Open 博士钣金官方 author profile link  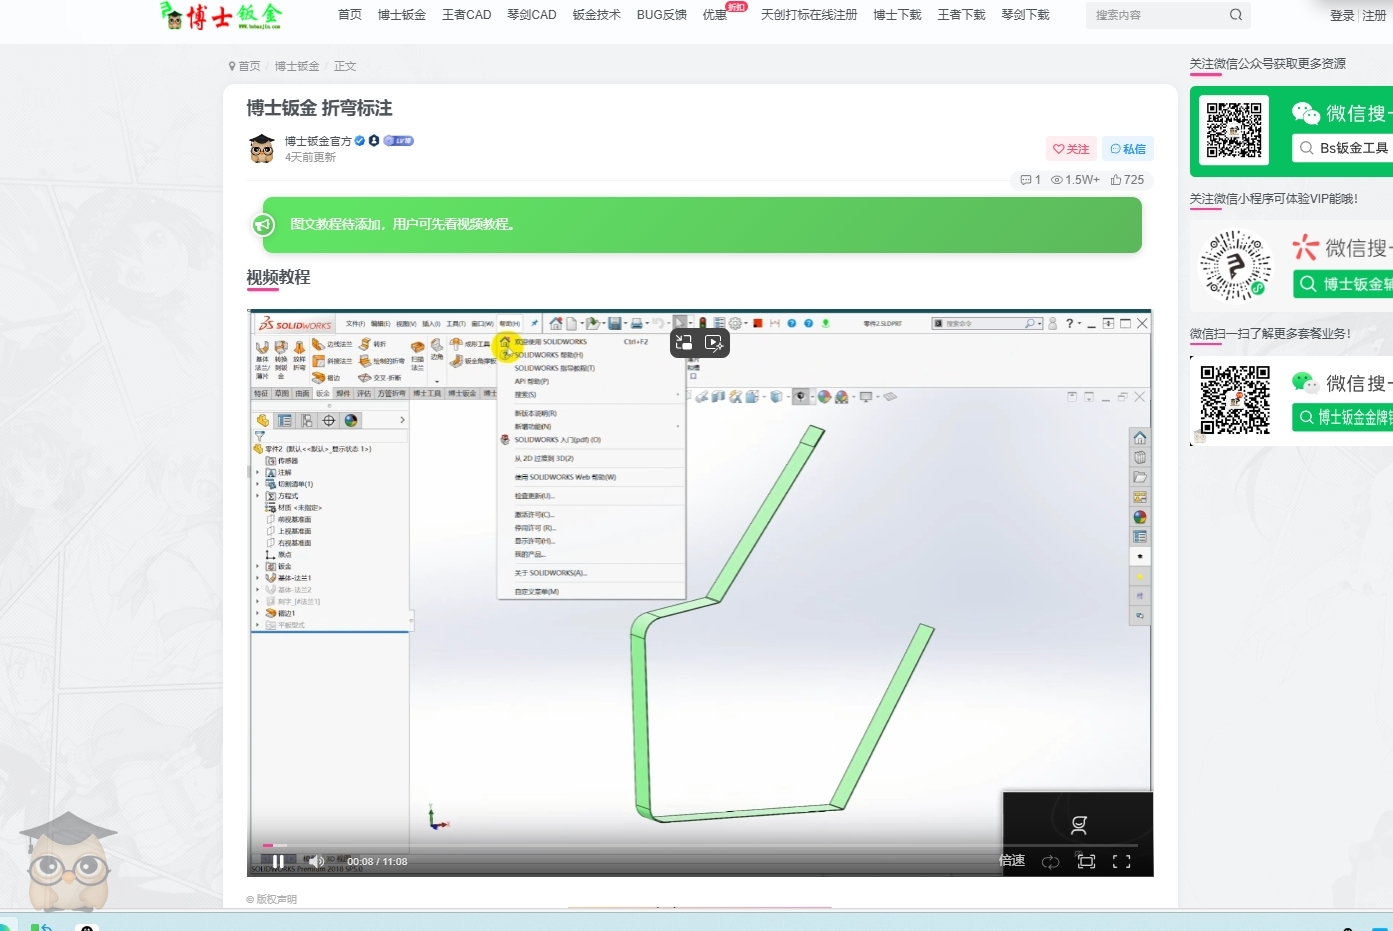coord(318,141)
